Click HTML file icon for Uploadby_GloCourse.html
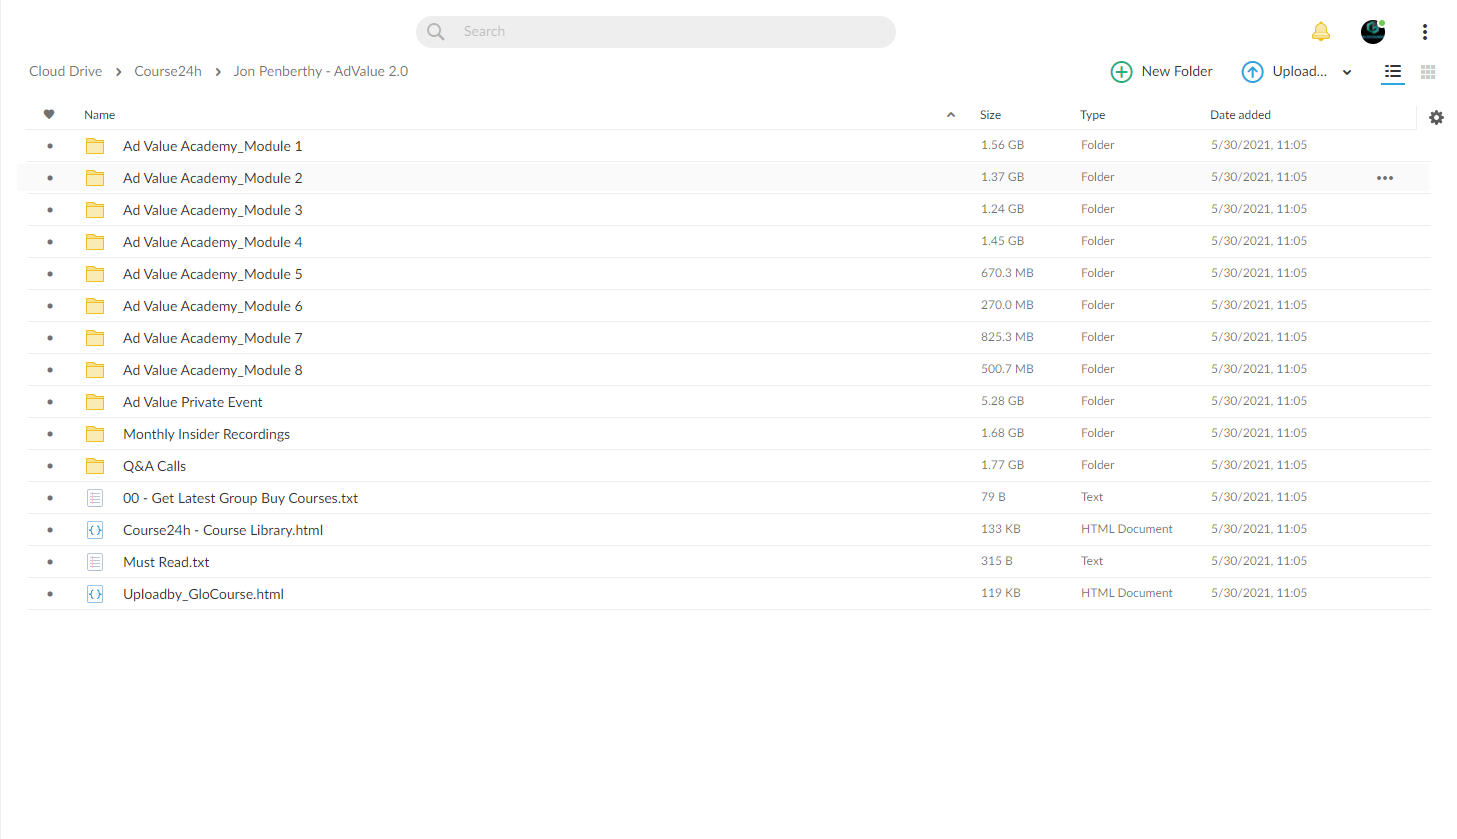Viewport: 1457px width, 839px height. tap(95, 594)
